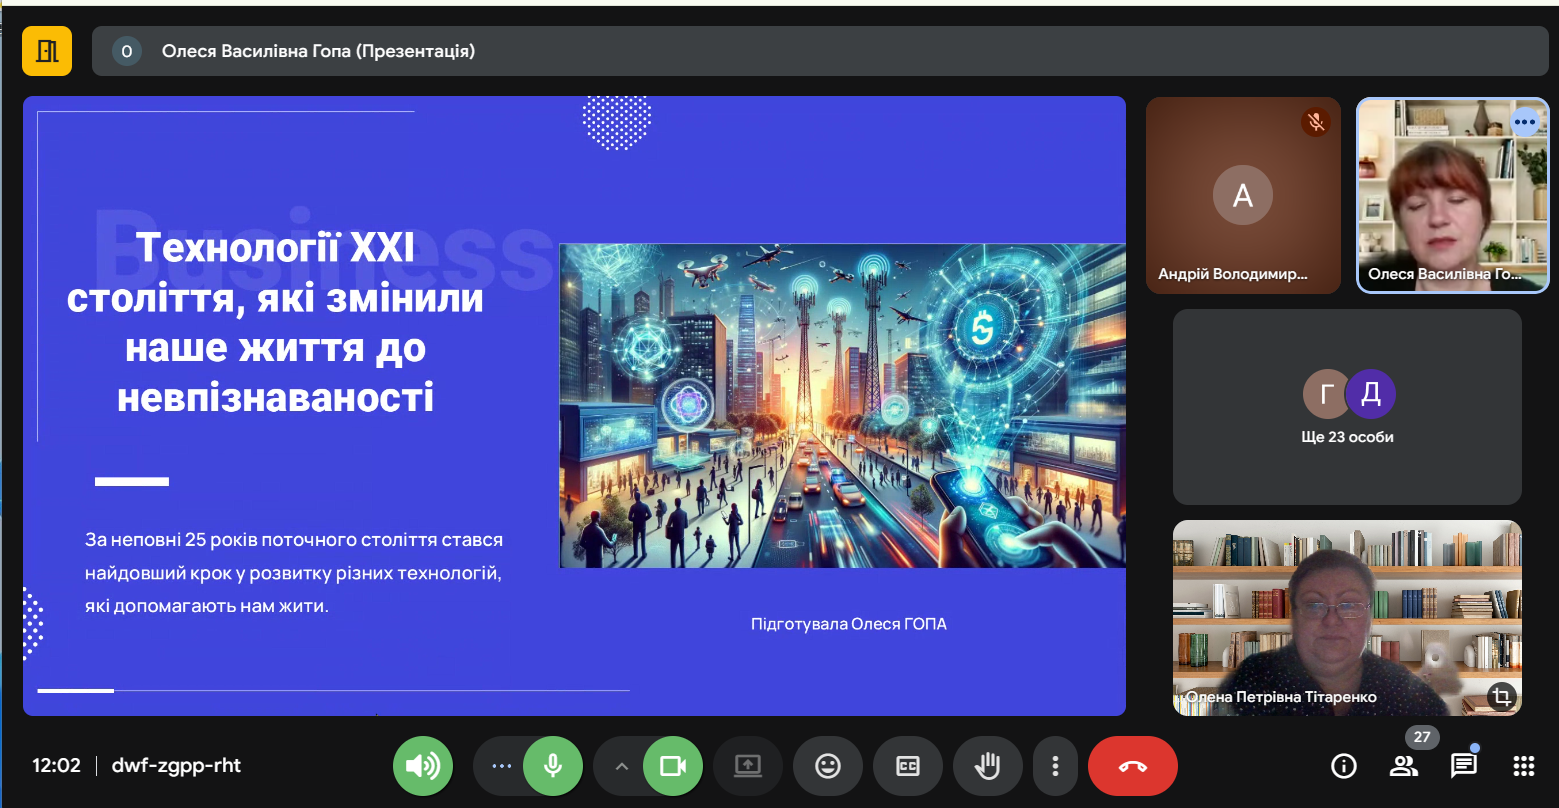Mute the microphone
The image size is (1559, 808).
tap(552, 766)
